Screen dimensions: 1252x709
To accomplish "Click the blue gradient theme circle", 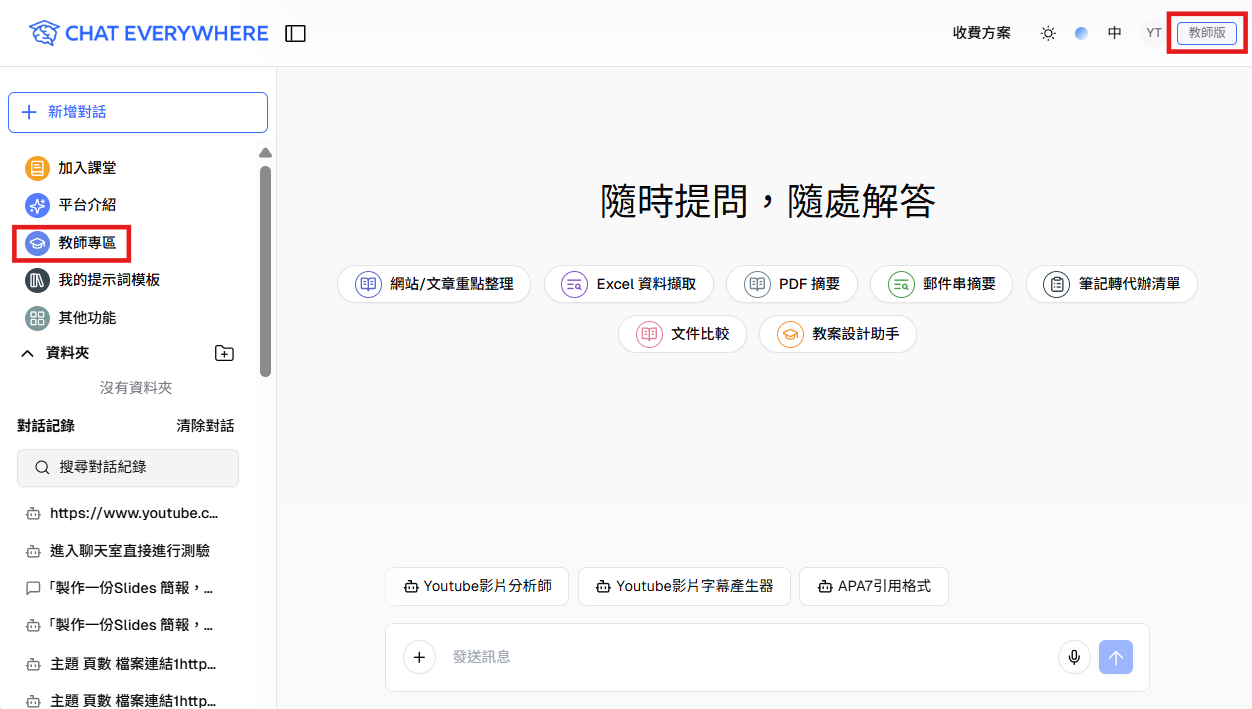I will tap(1081, 33).
